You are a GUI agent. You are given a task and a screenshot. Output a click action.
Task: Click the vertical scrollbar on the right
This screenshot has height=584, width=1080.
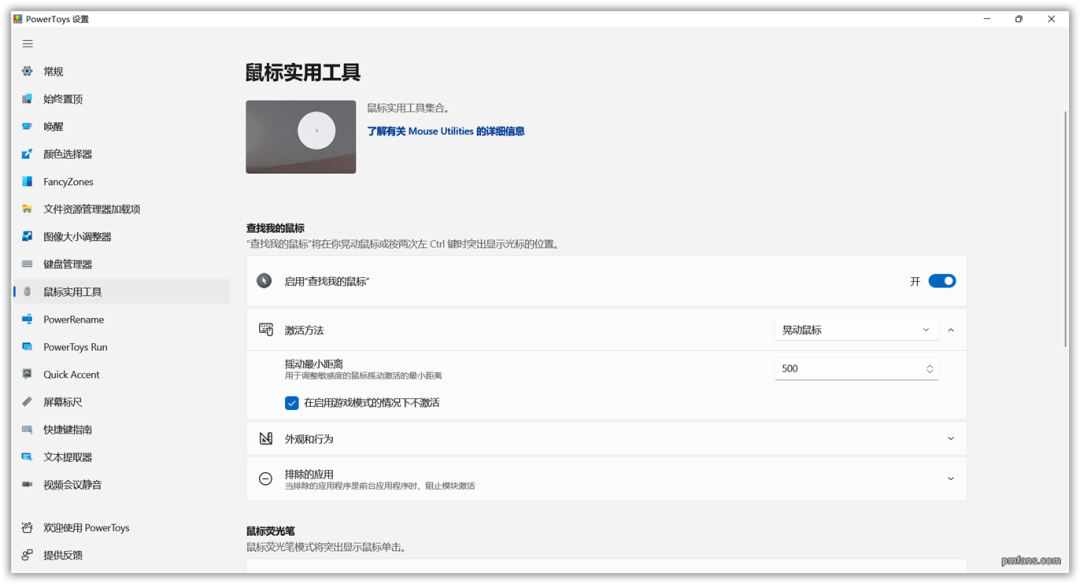click(1065, 229)
